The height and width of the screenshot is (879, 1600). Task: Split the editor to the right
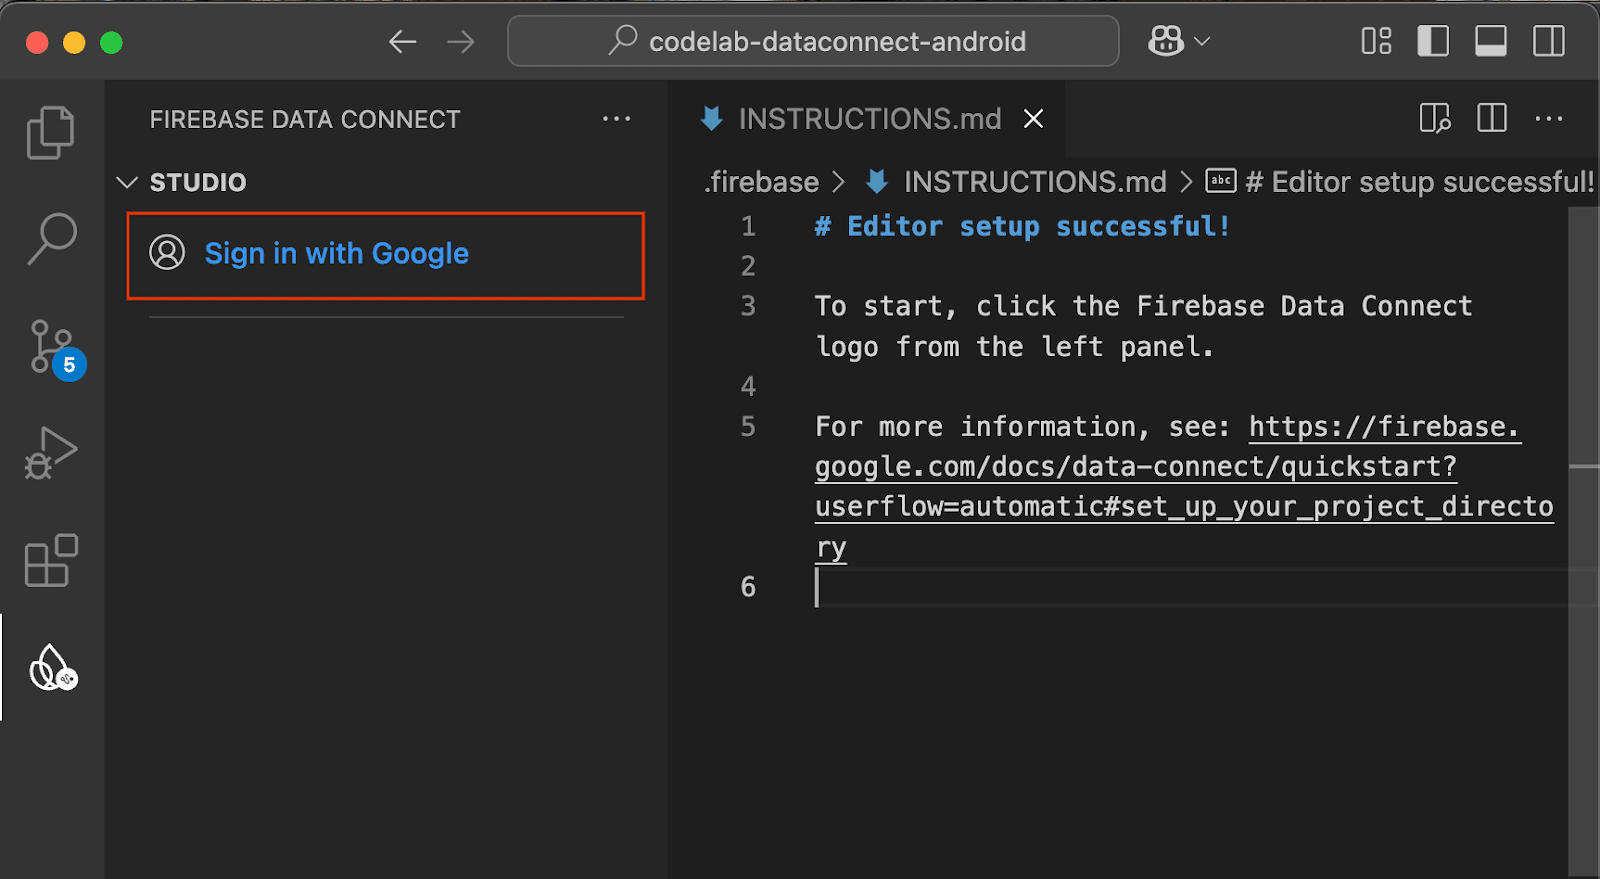point(1492,119)
